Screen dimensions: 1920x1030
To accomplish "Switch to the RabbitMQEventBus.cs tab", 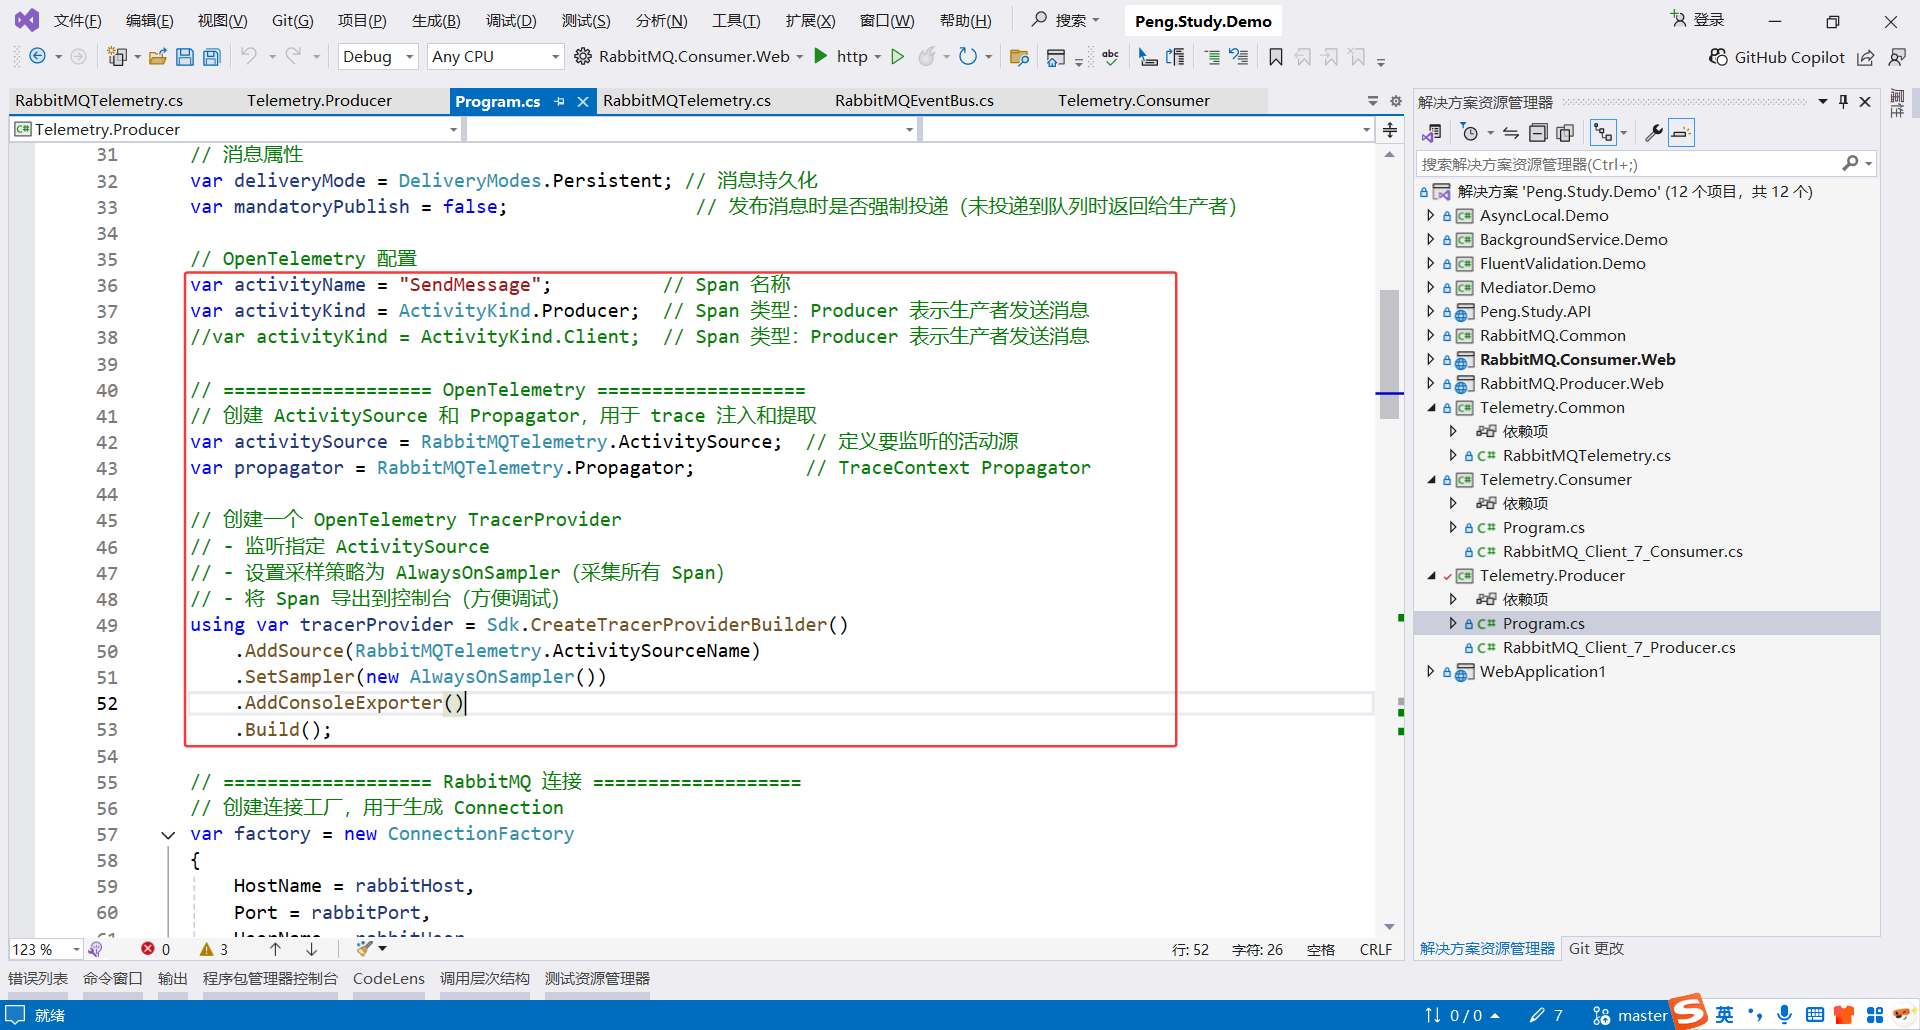I will (x=914, y=101).
